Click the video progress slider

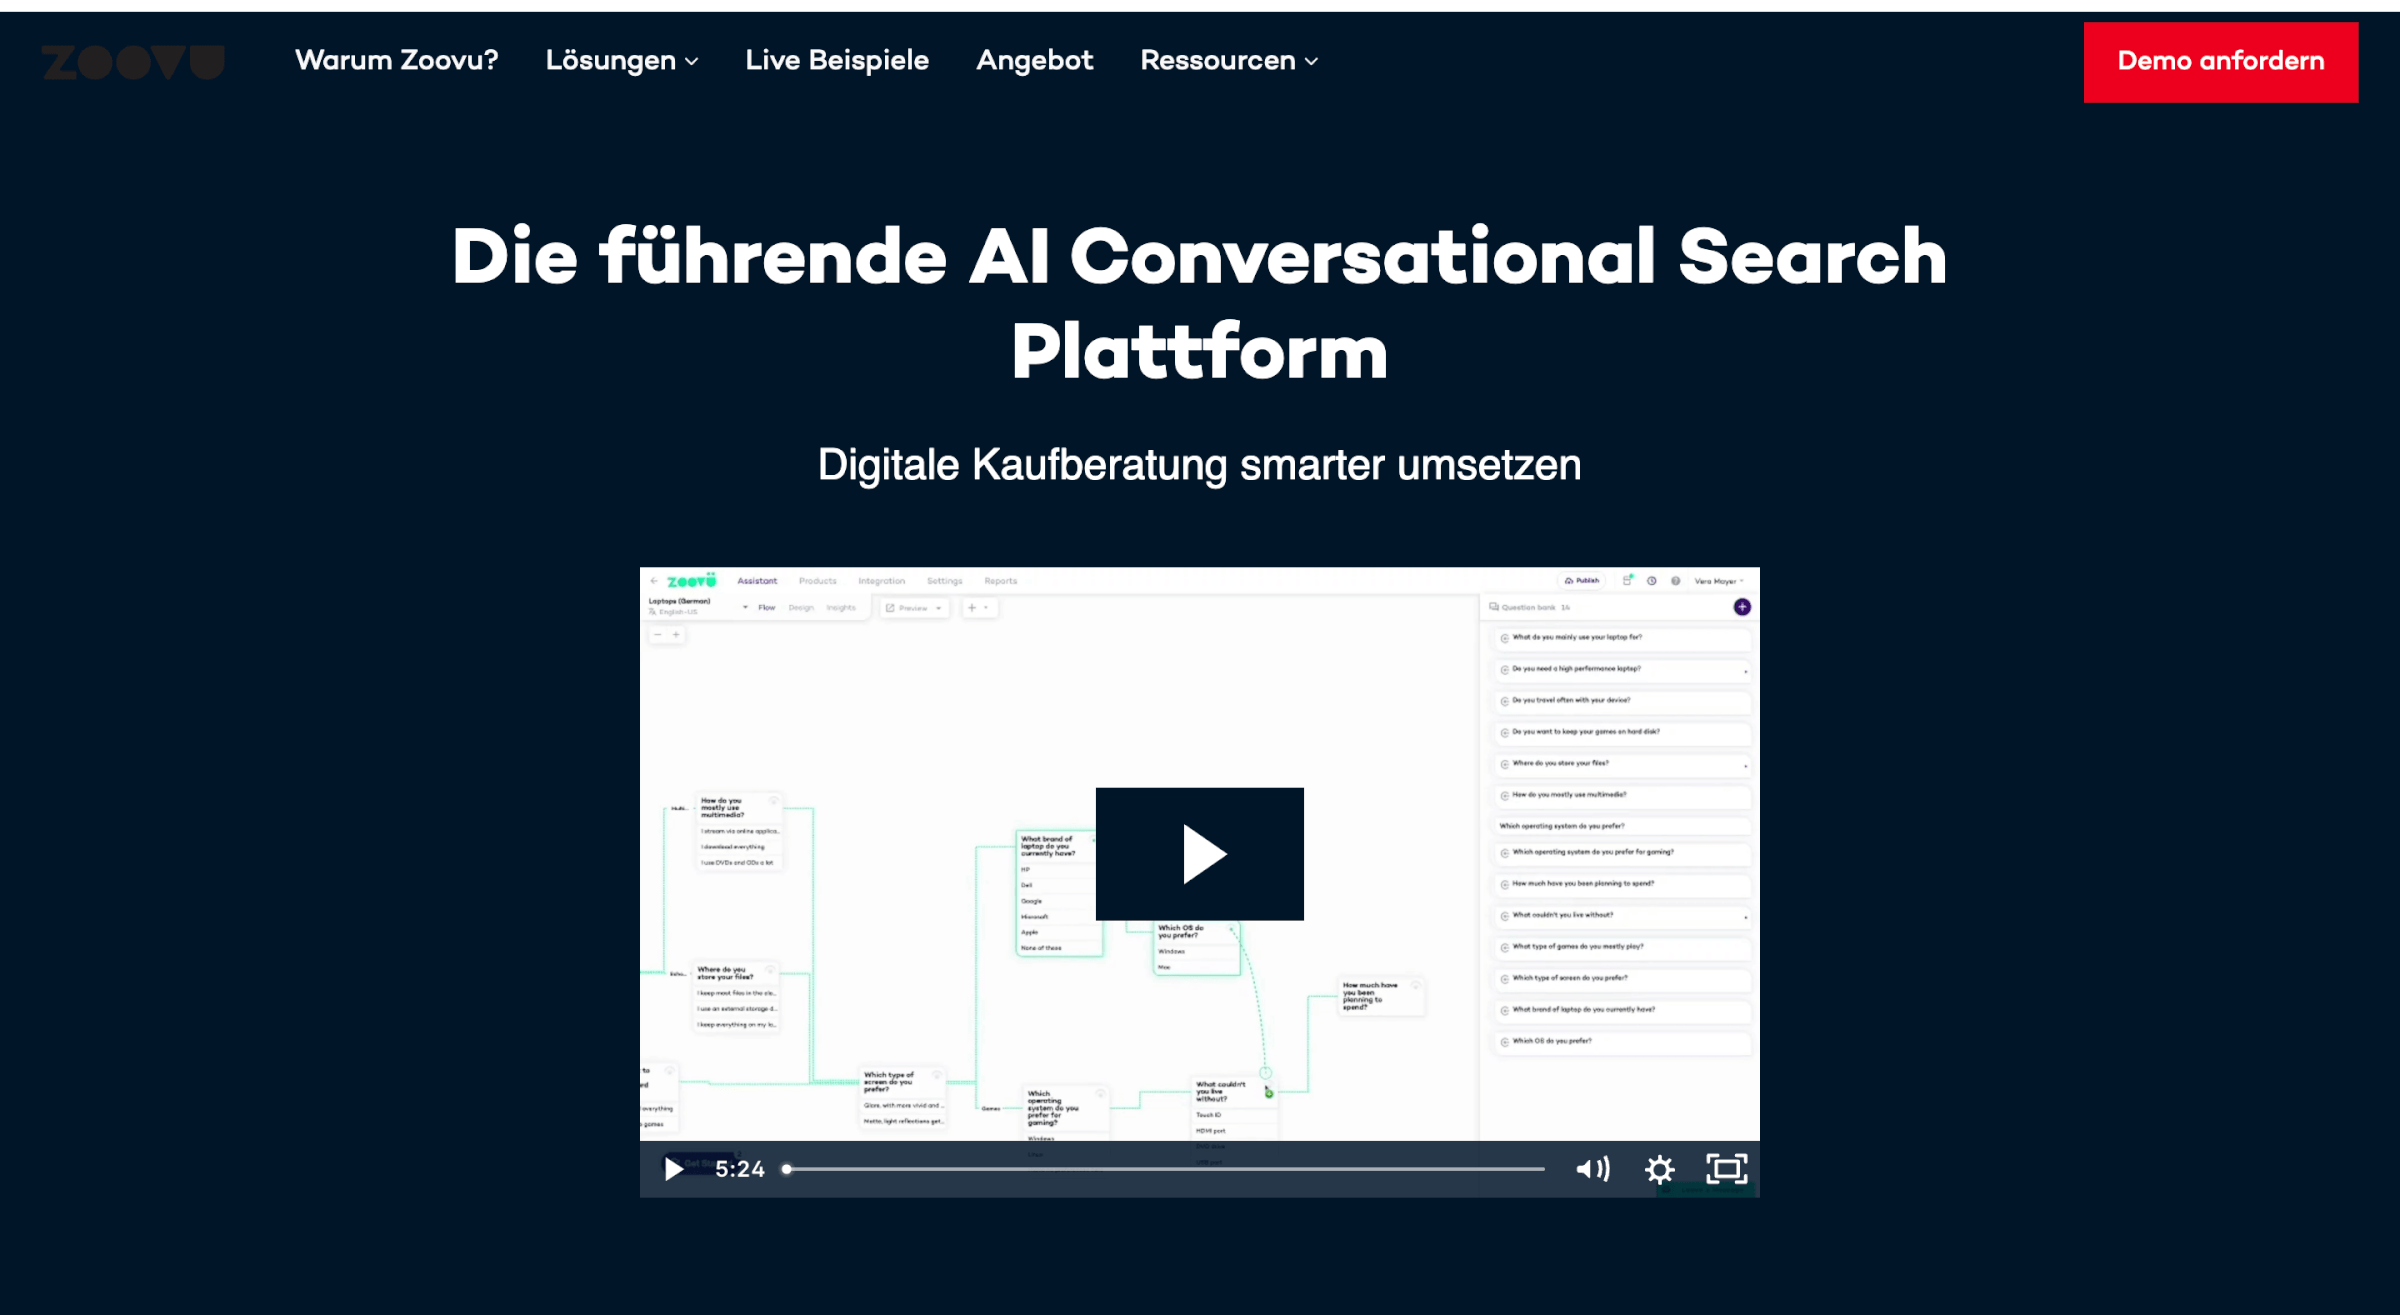pyautogui.click(x=1164, y=1168)
